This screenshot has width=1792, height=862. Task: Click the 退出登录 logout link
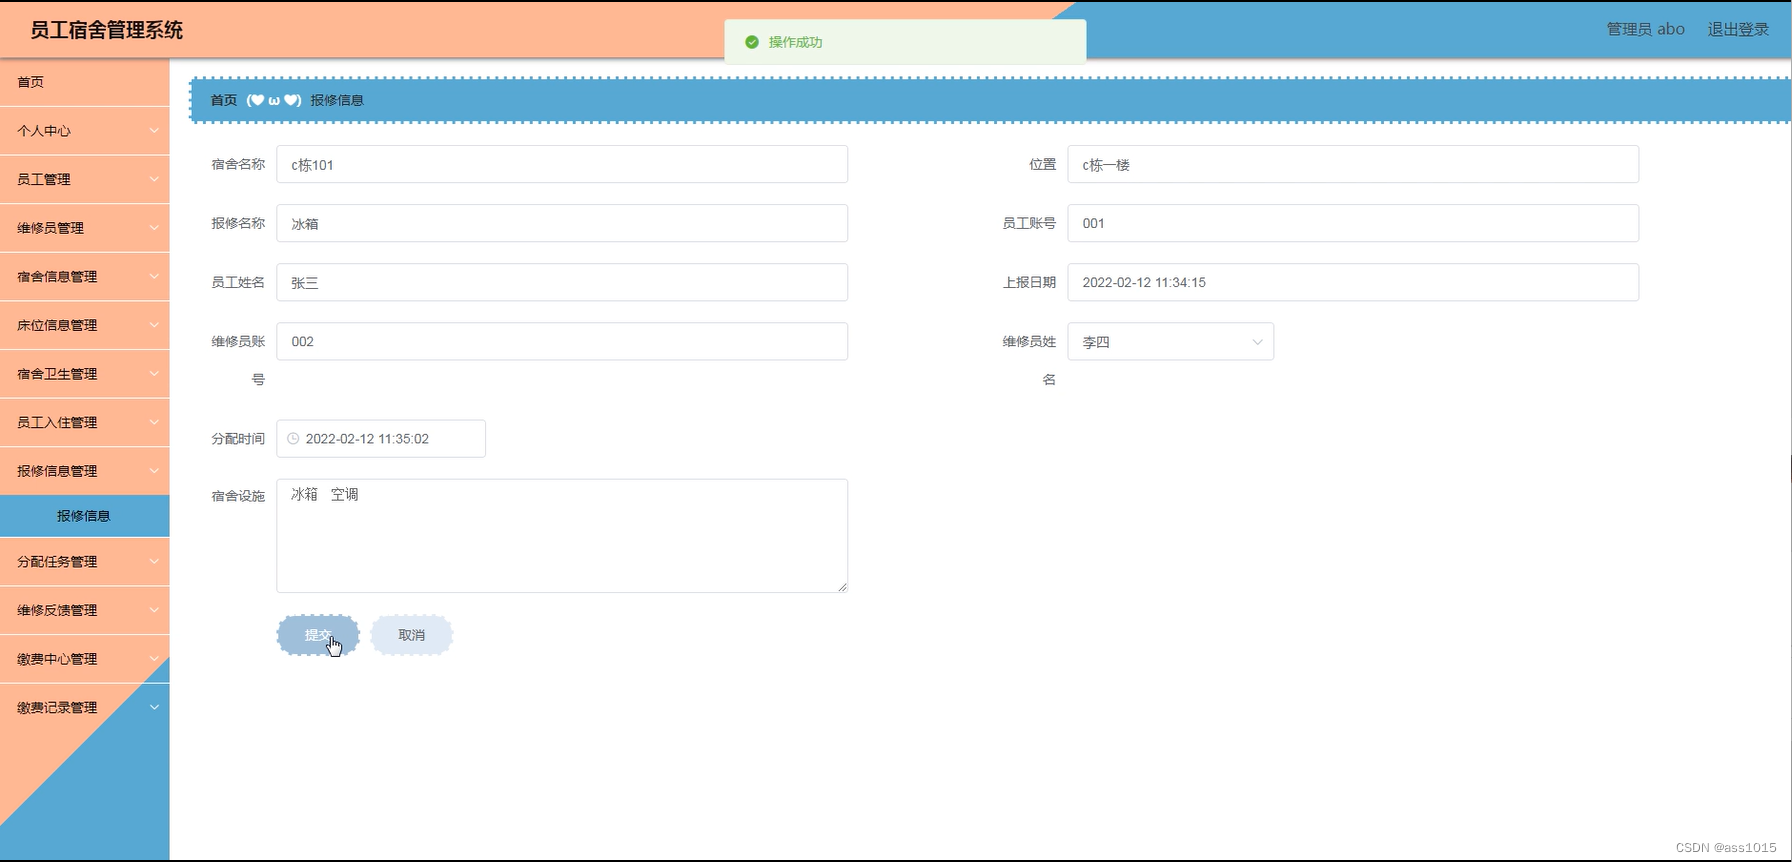click(x=1738, y=29)
